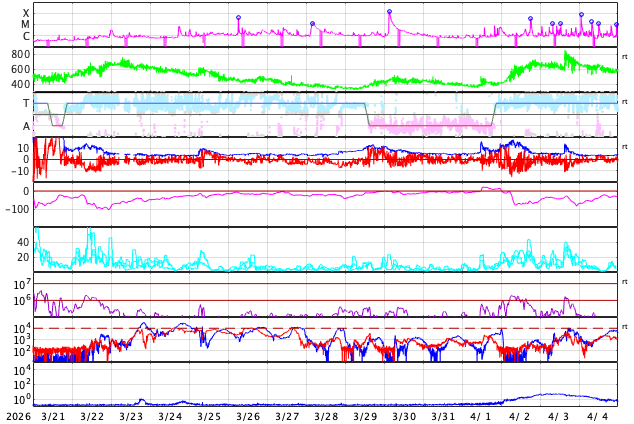Click the A label on the sector panel
Screen dimensions: 634x424
click(x=26, y=126)
